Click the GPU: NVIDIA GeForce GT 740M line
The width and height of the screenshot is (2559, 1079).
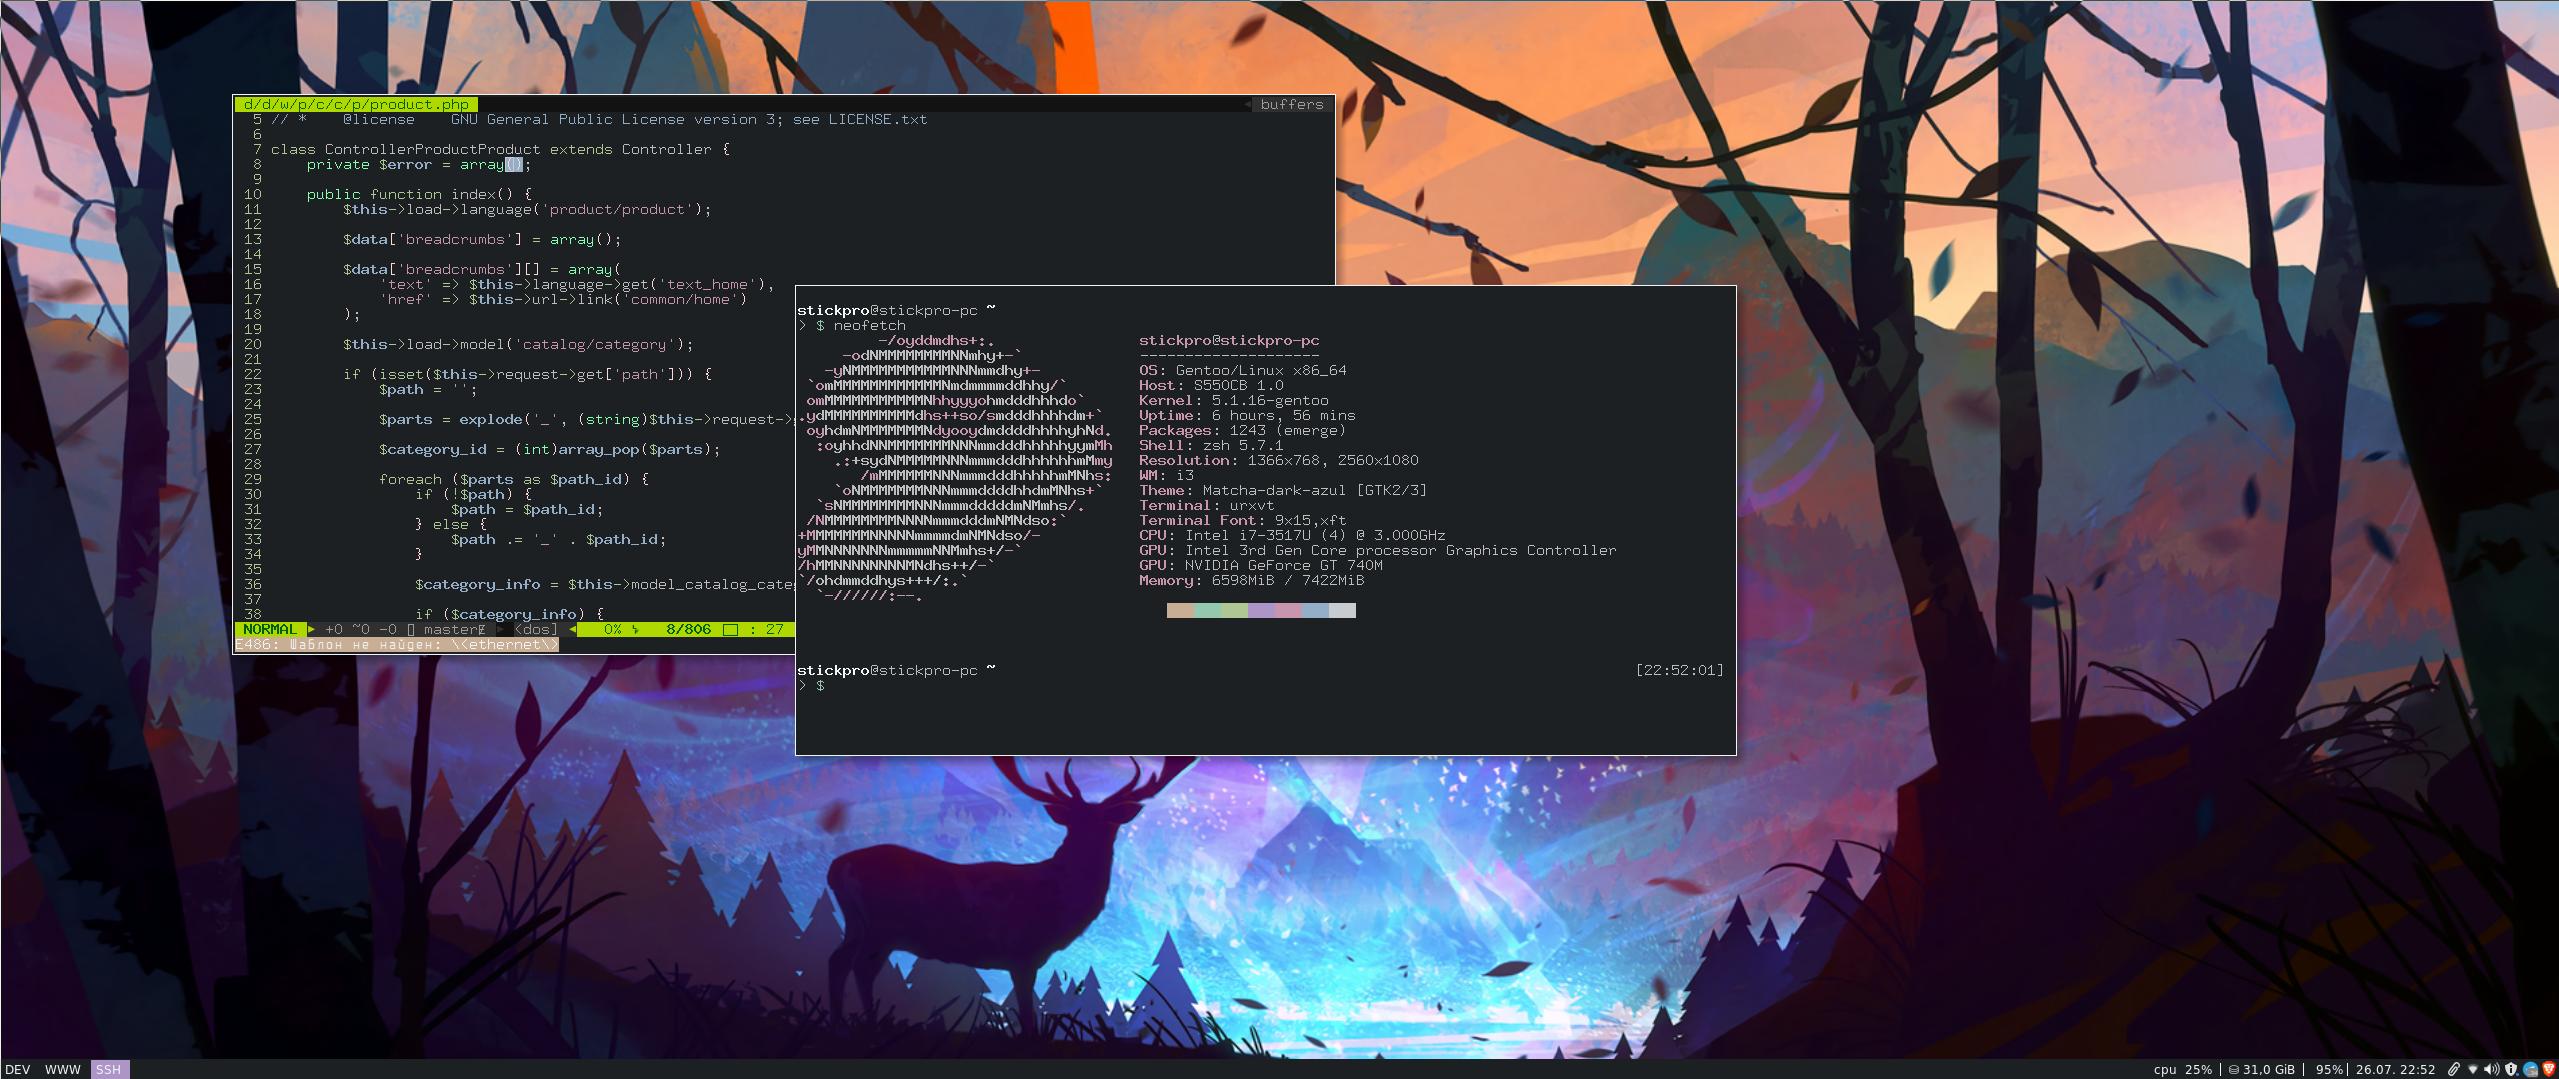pos(1261,565)
